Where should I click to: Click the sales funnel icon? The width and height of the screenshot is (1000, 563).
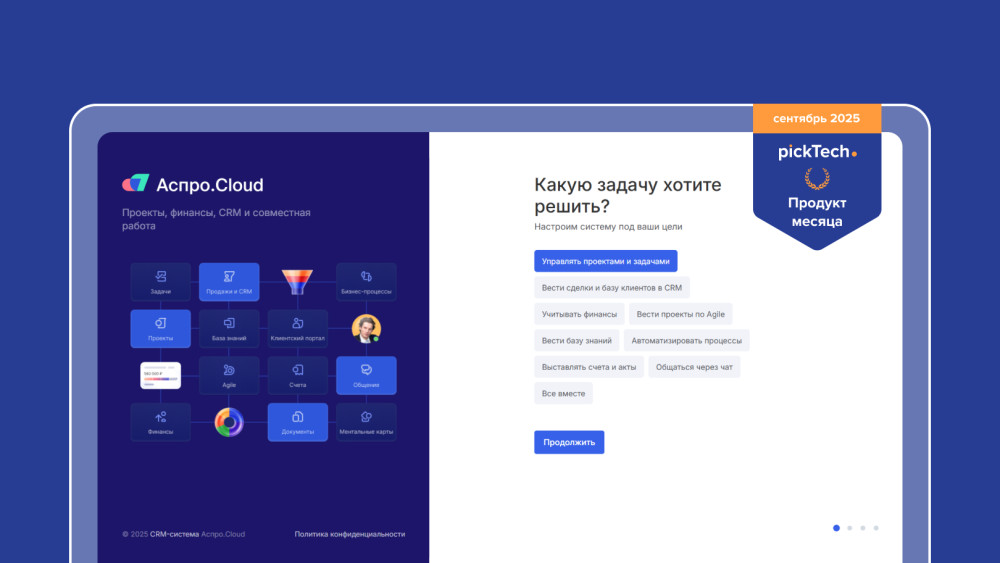297,281
